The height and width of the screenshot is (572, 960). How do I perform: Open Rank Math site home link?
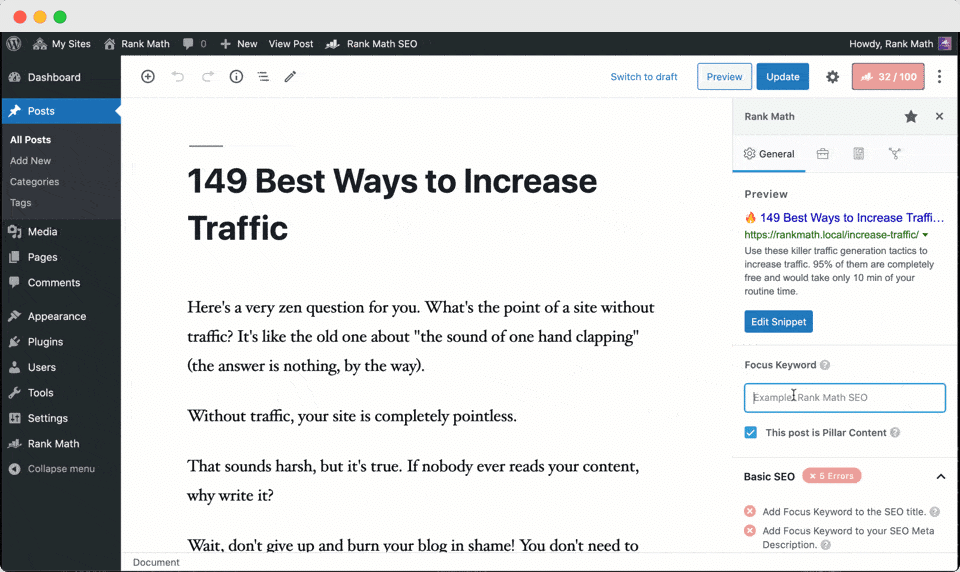tap(137, 43)
